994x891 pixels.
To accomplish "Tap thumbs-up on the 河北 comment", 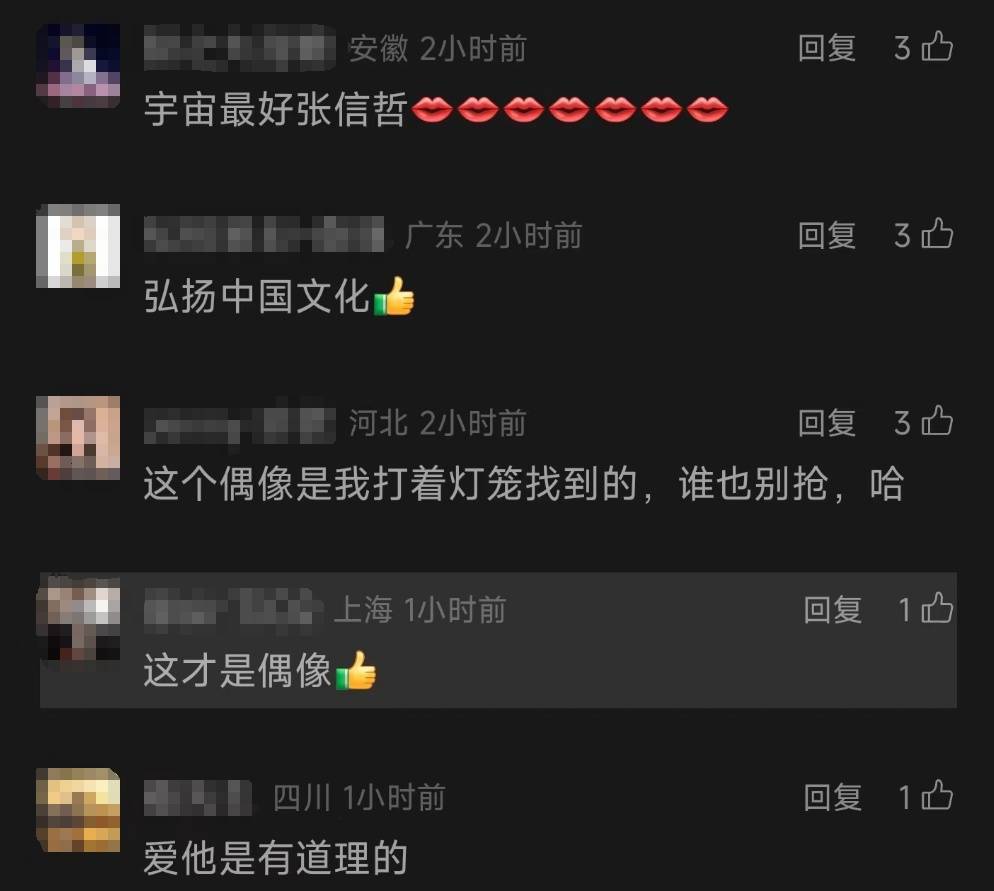I will click(x=937, y=421).
